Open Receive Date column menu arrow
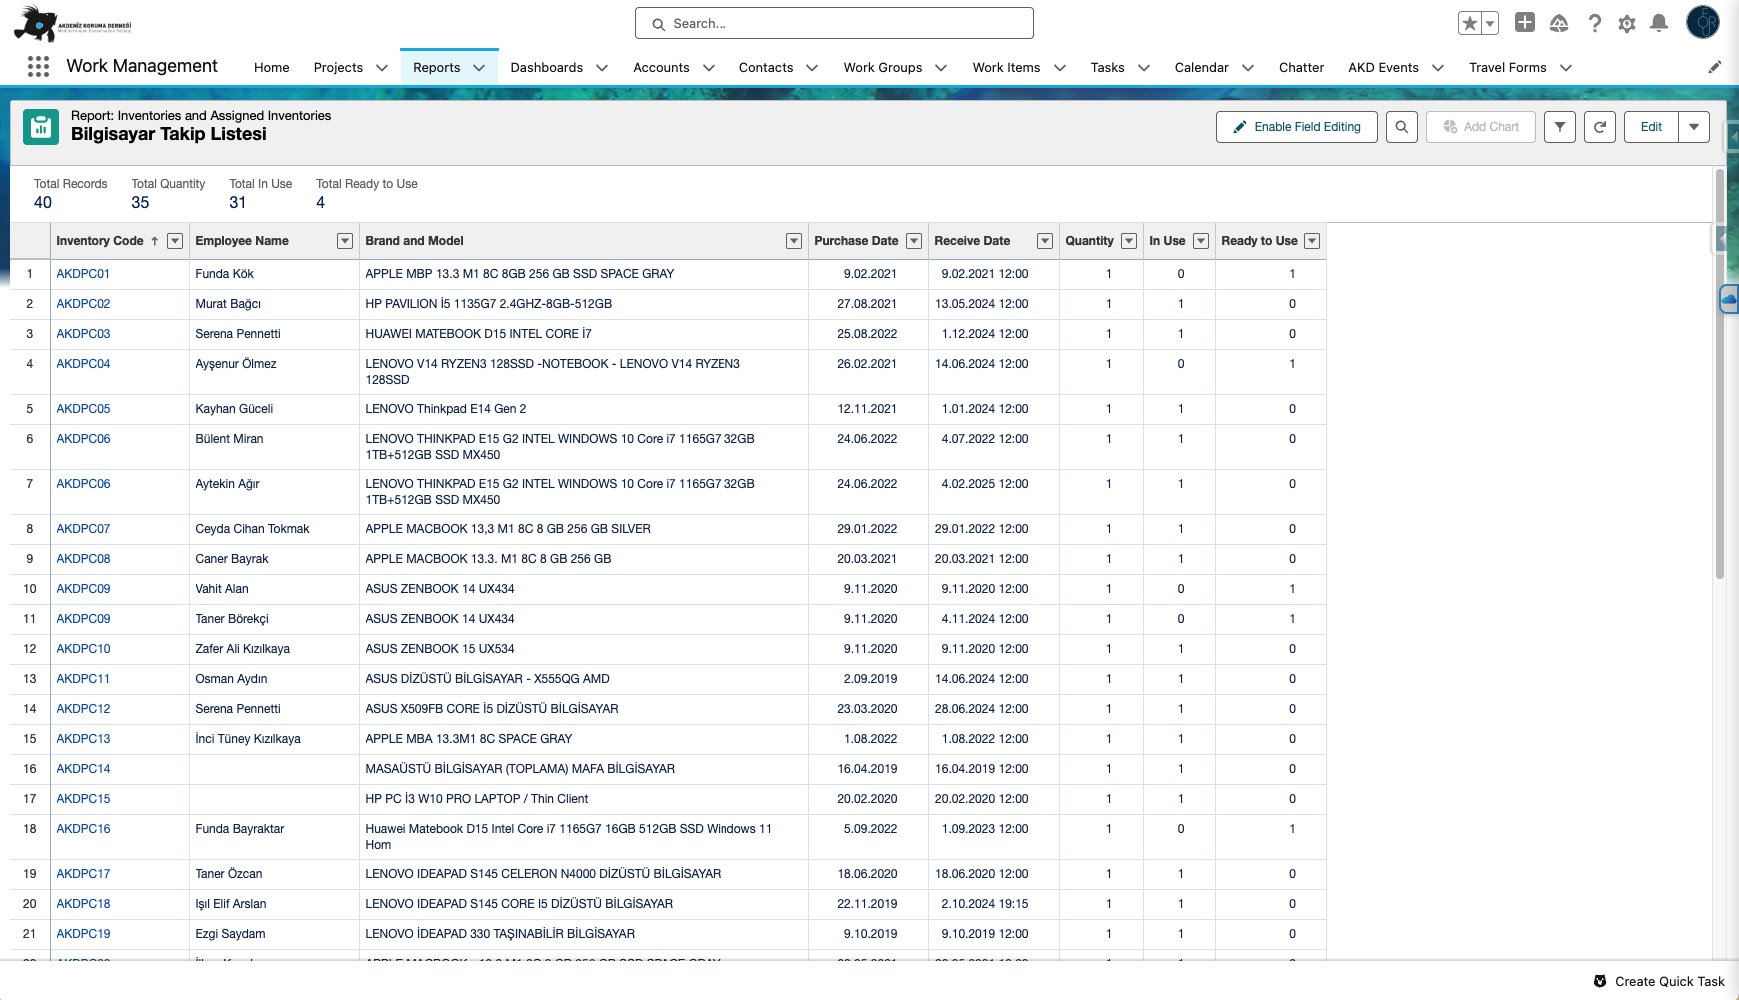This screenshot has width=1739, height=1000. (1045, 241)
